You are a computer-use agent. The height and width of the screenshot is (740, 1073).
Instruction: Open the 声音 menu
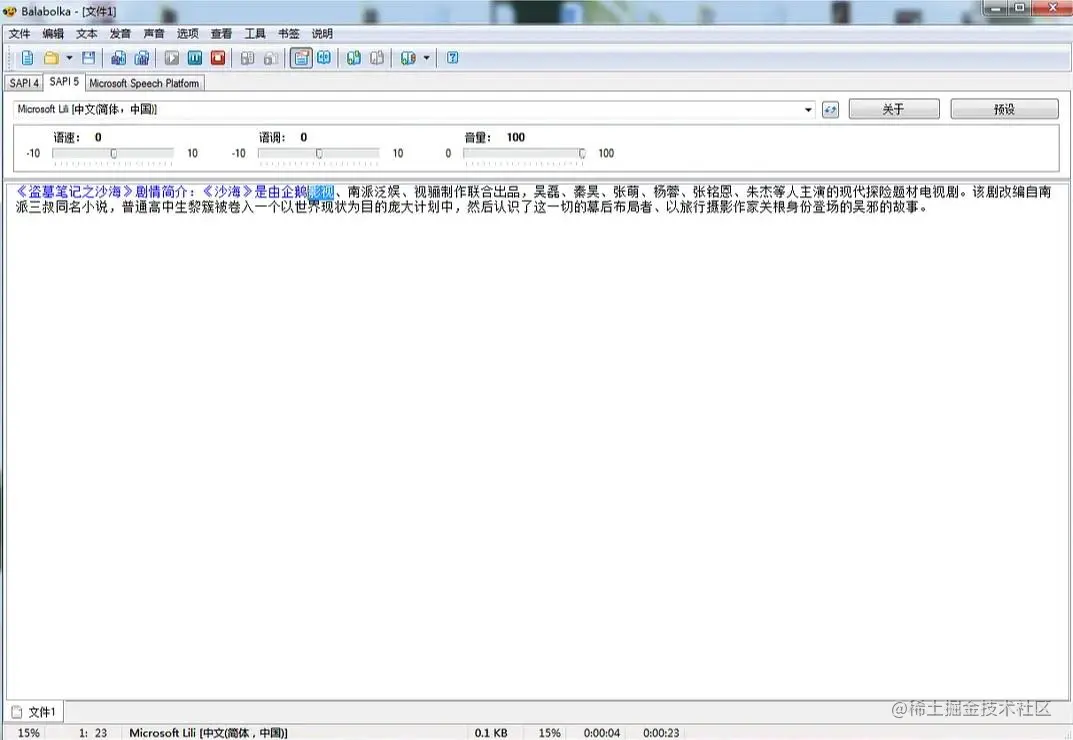click(154, 34)
